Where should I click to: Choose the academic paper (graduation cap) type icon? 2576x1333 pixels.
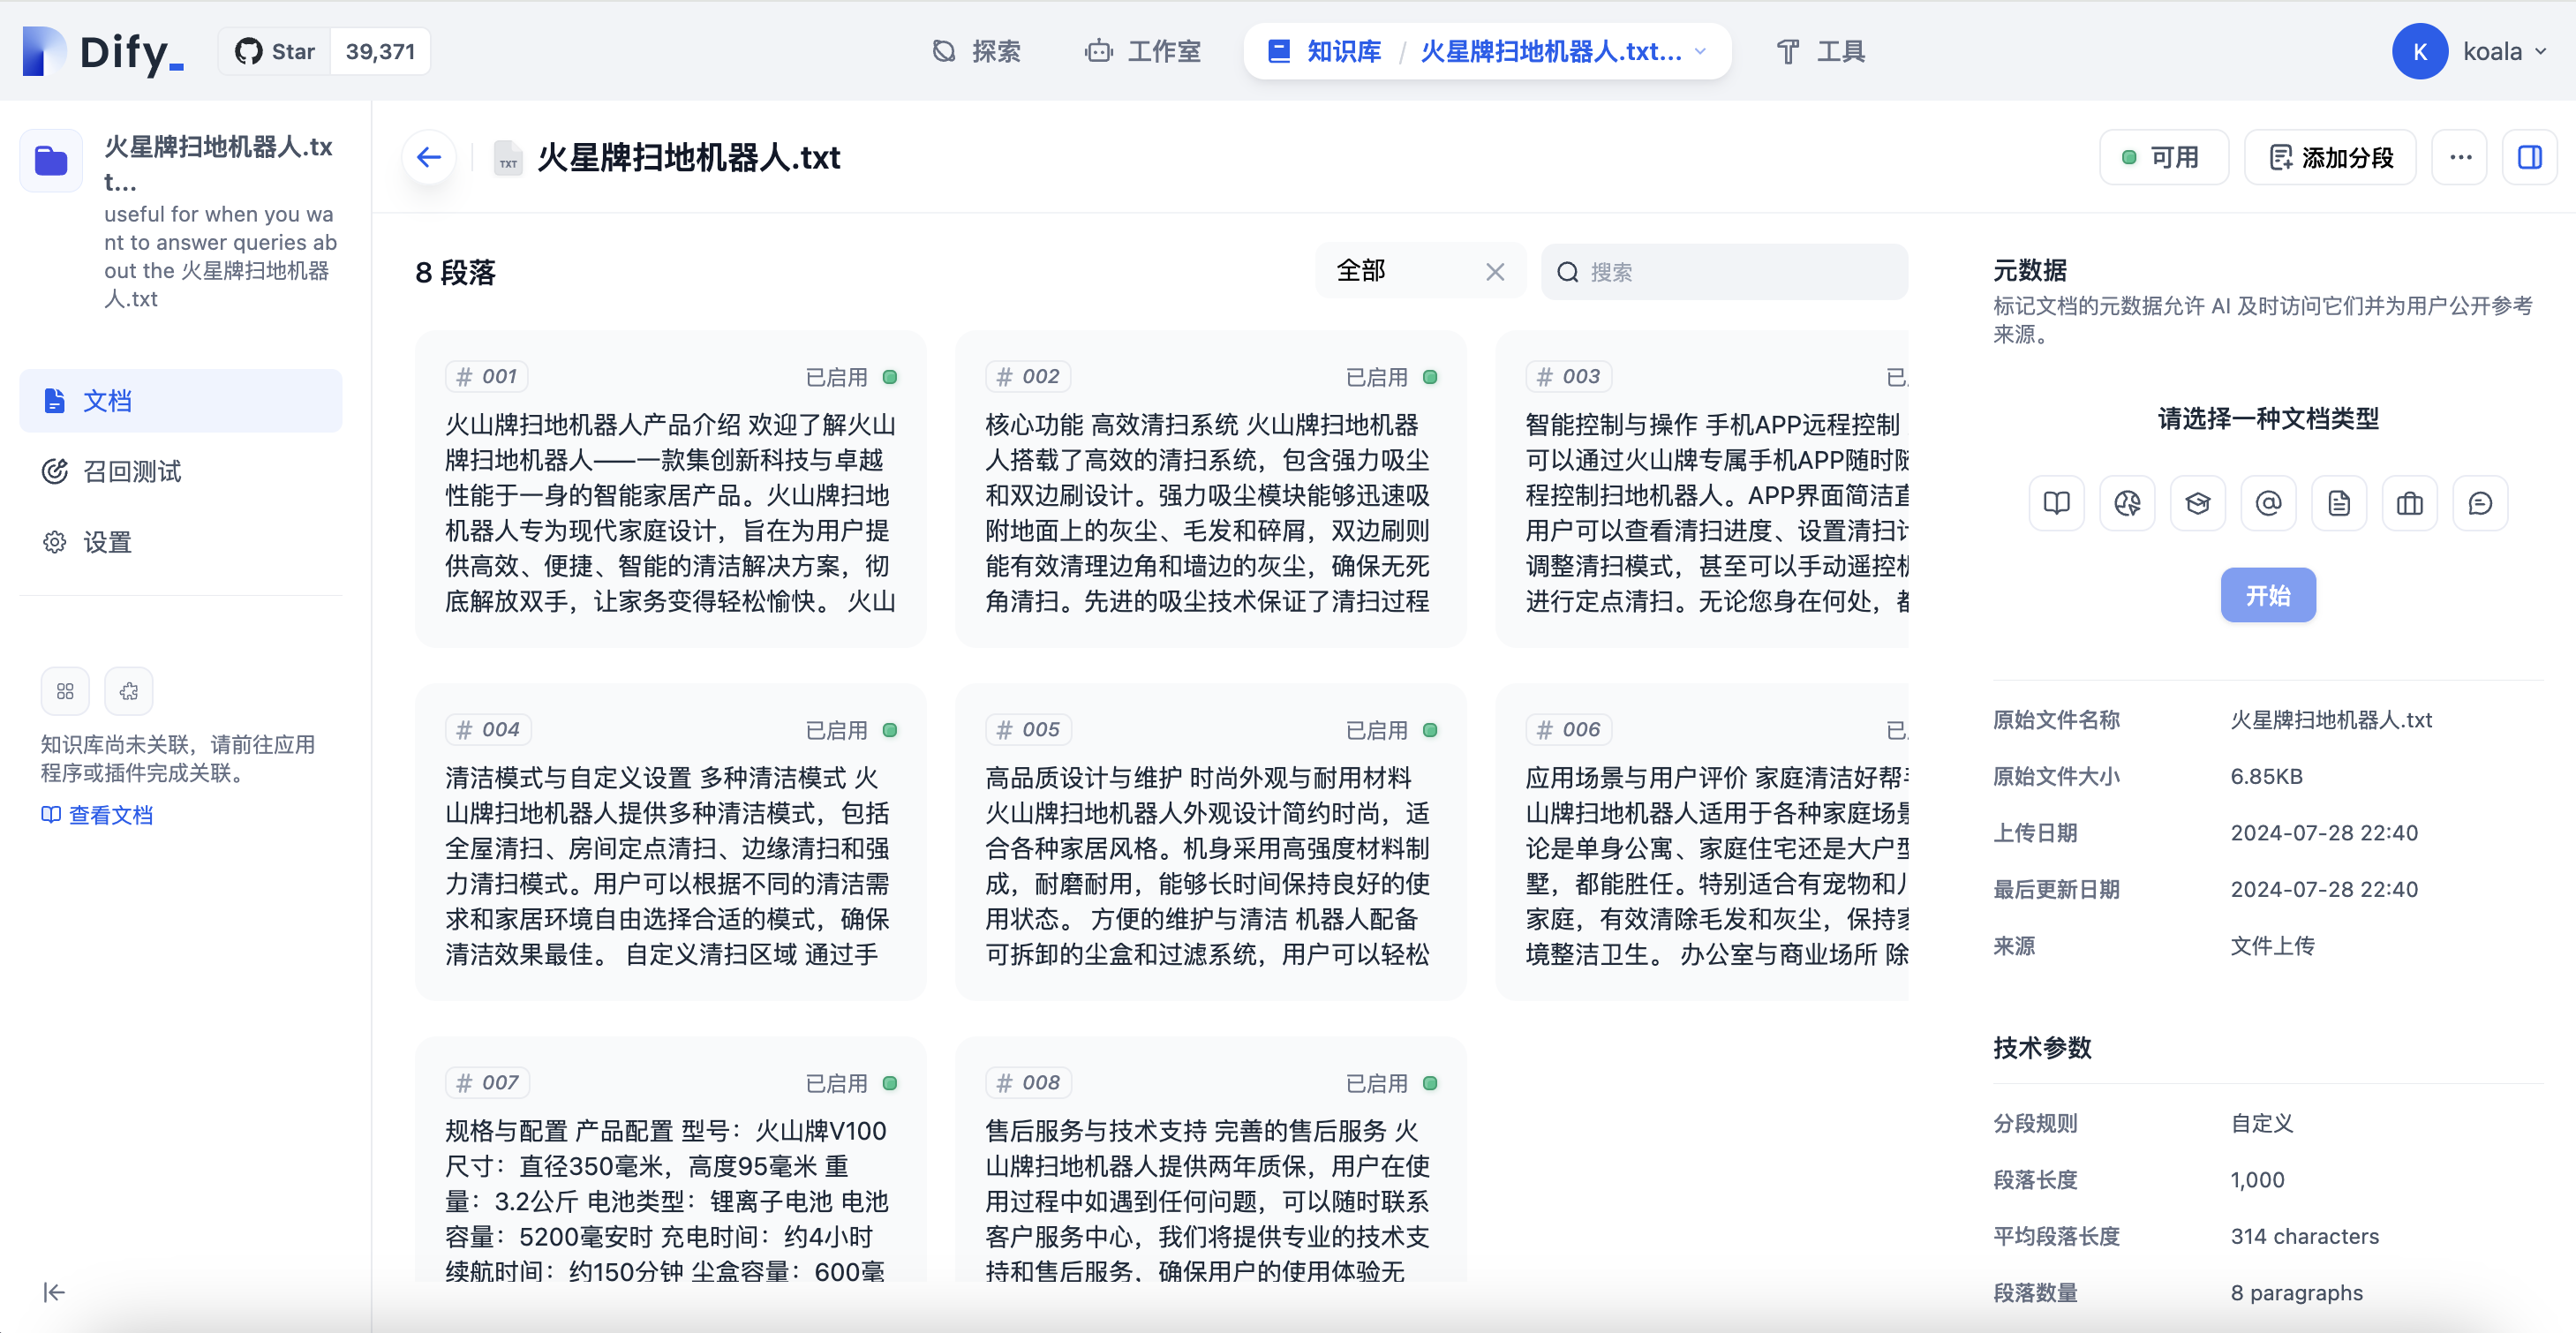pos(2198,503)
